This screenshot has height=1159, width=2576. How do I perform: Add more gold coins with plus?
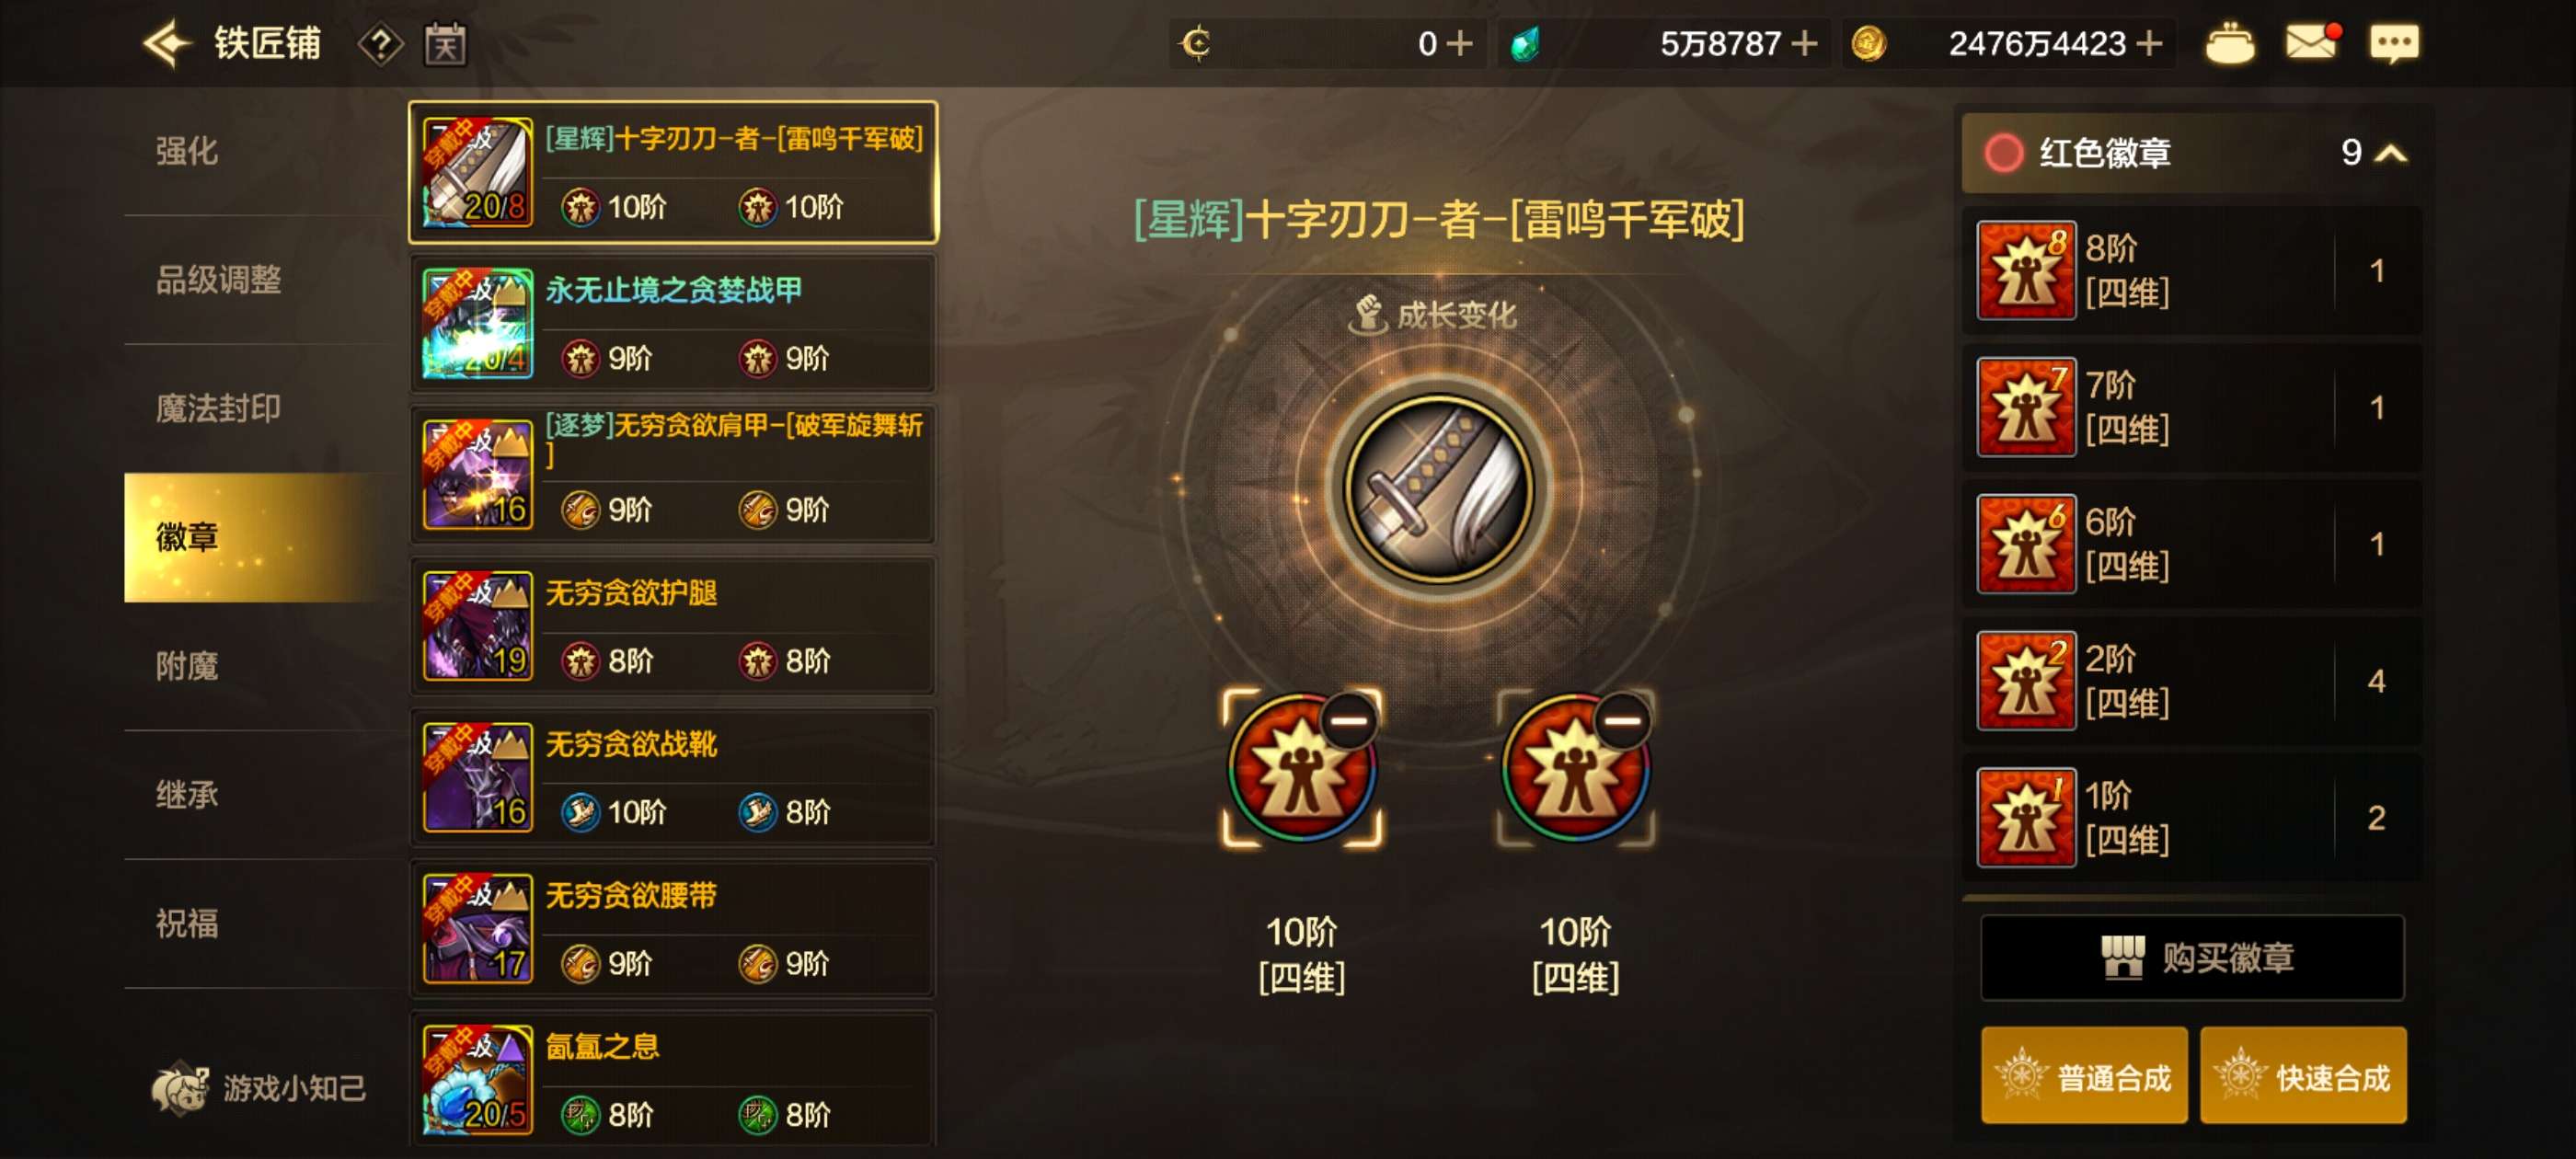[2148, 43]
